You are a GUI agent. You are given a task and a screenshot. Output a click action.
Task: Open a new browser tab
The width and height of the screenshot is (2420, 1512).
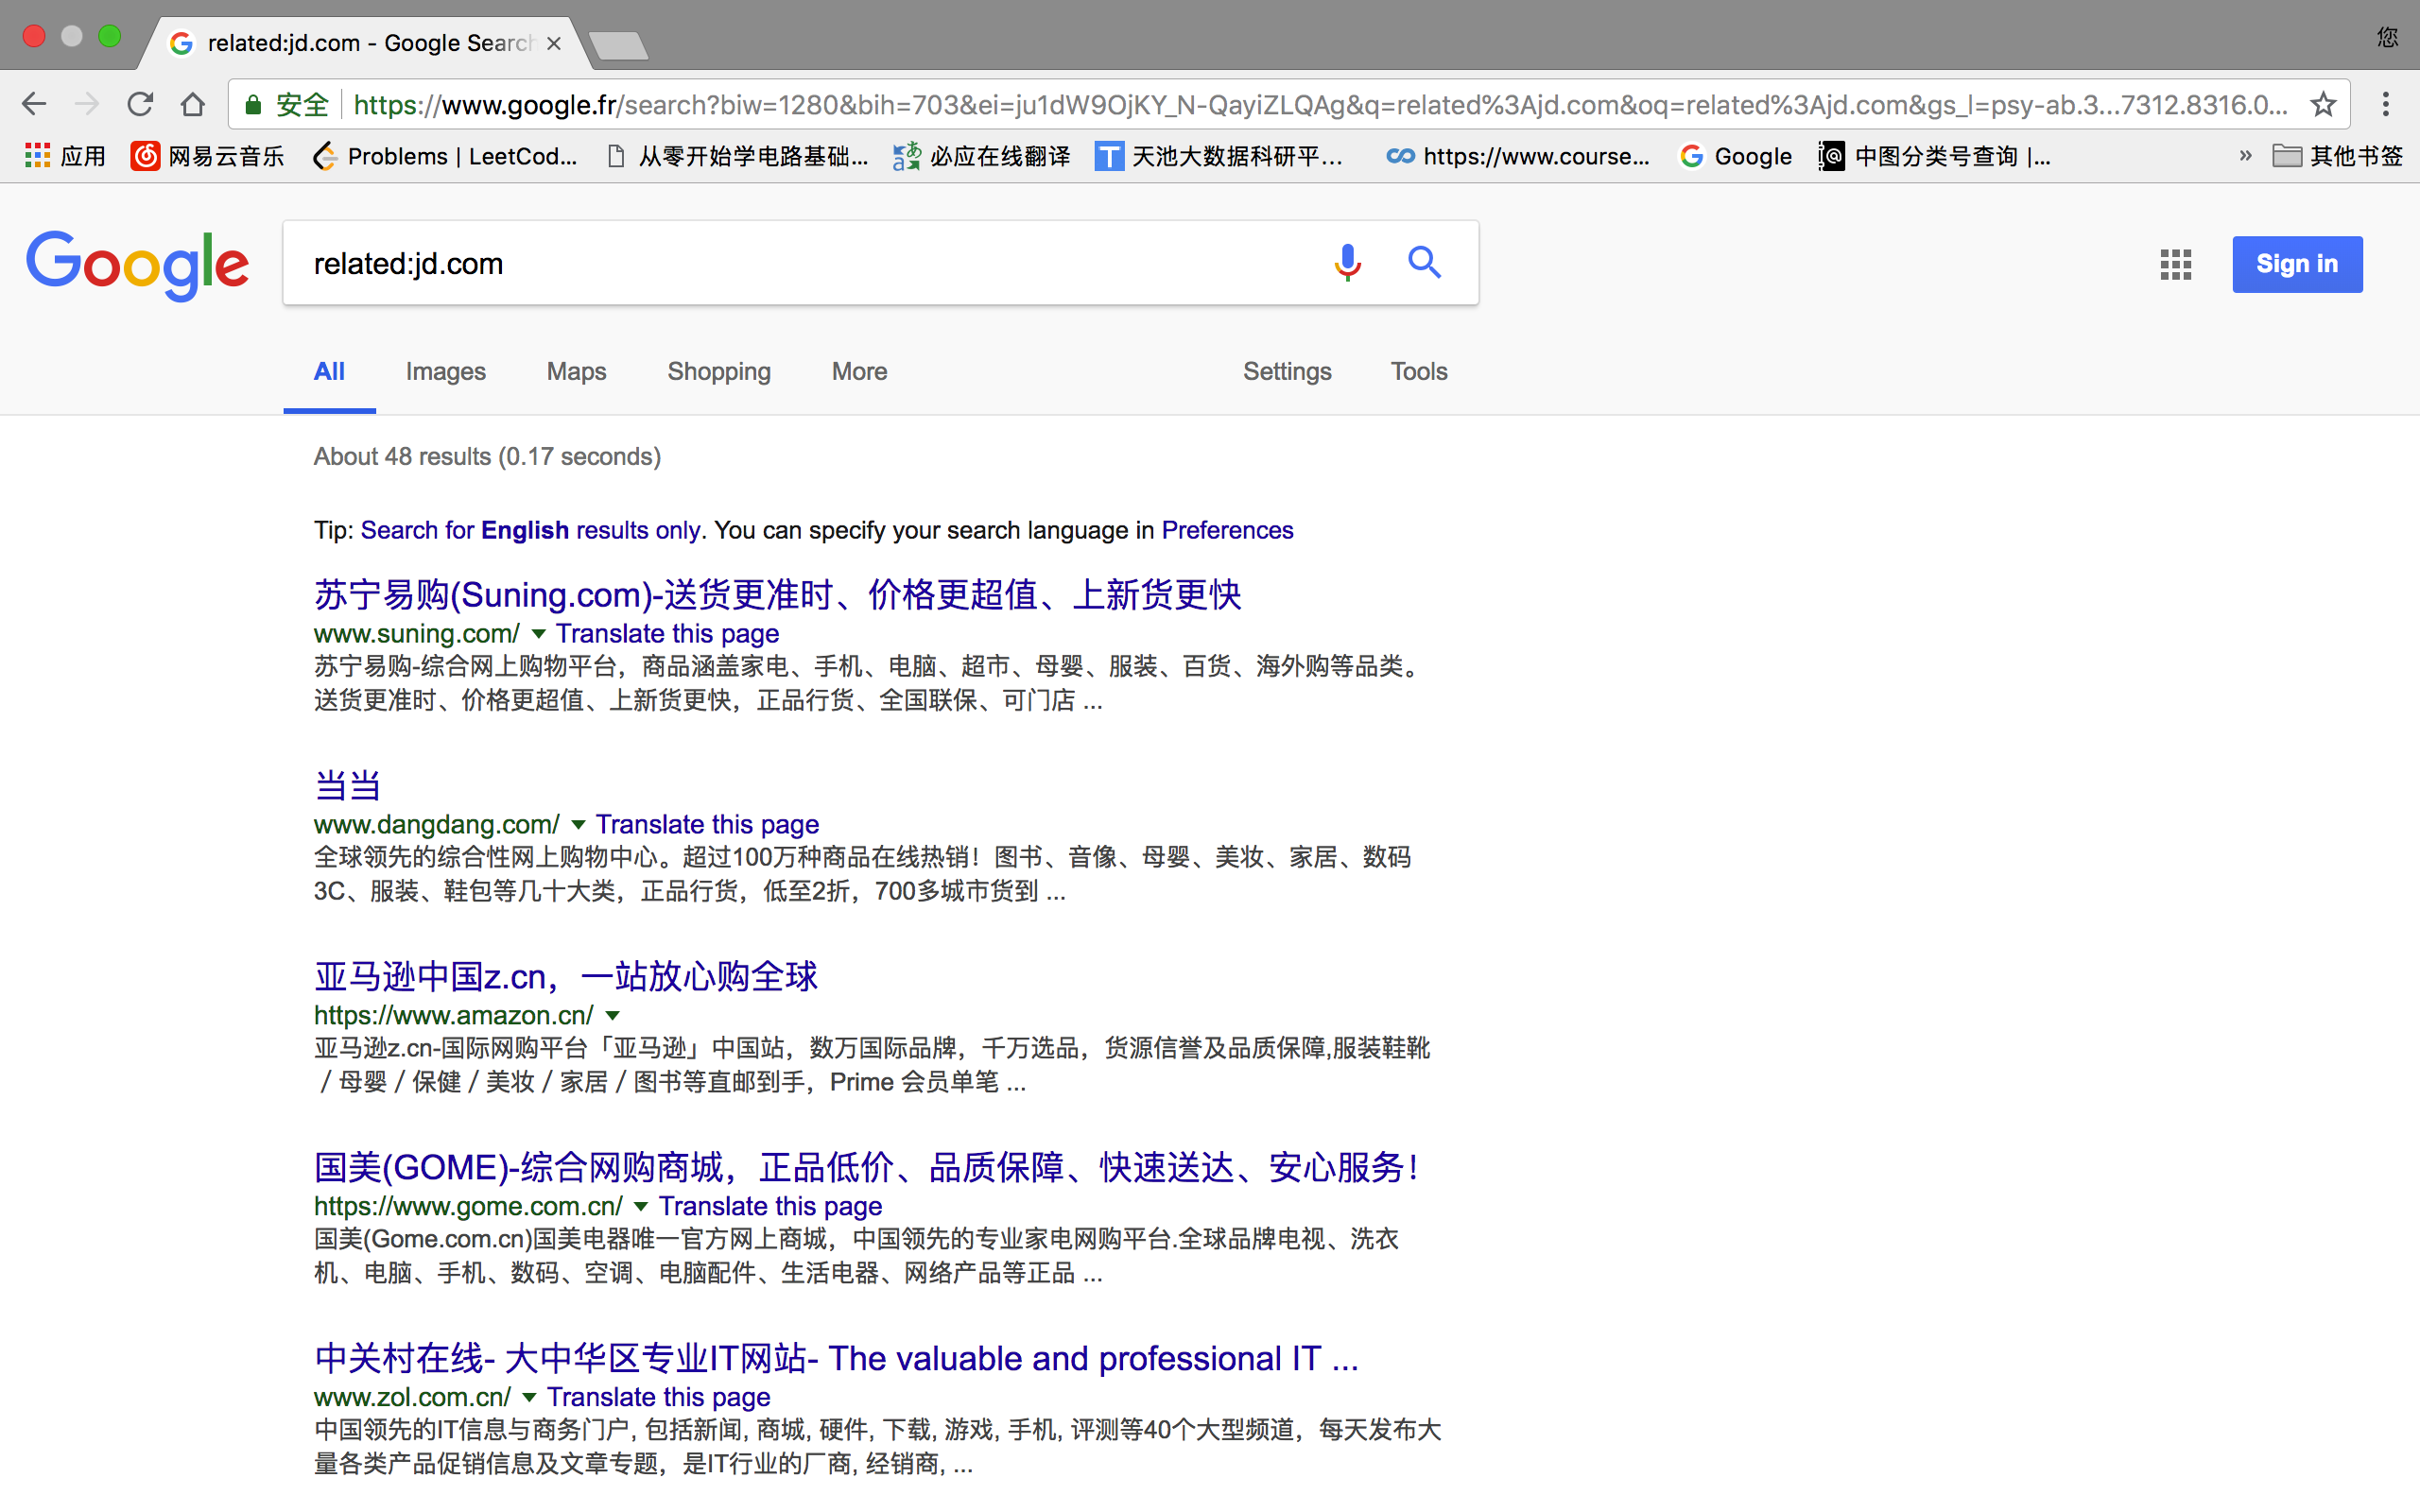[618, 45]
